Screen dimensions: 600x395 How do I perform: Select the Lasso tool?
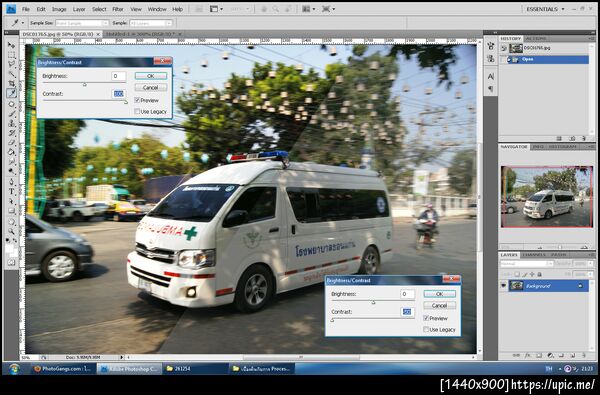[11, 64]
